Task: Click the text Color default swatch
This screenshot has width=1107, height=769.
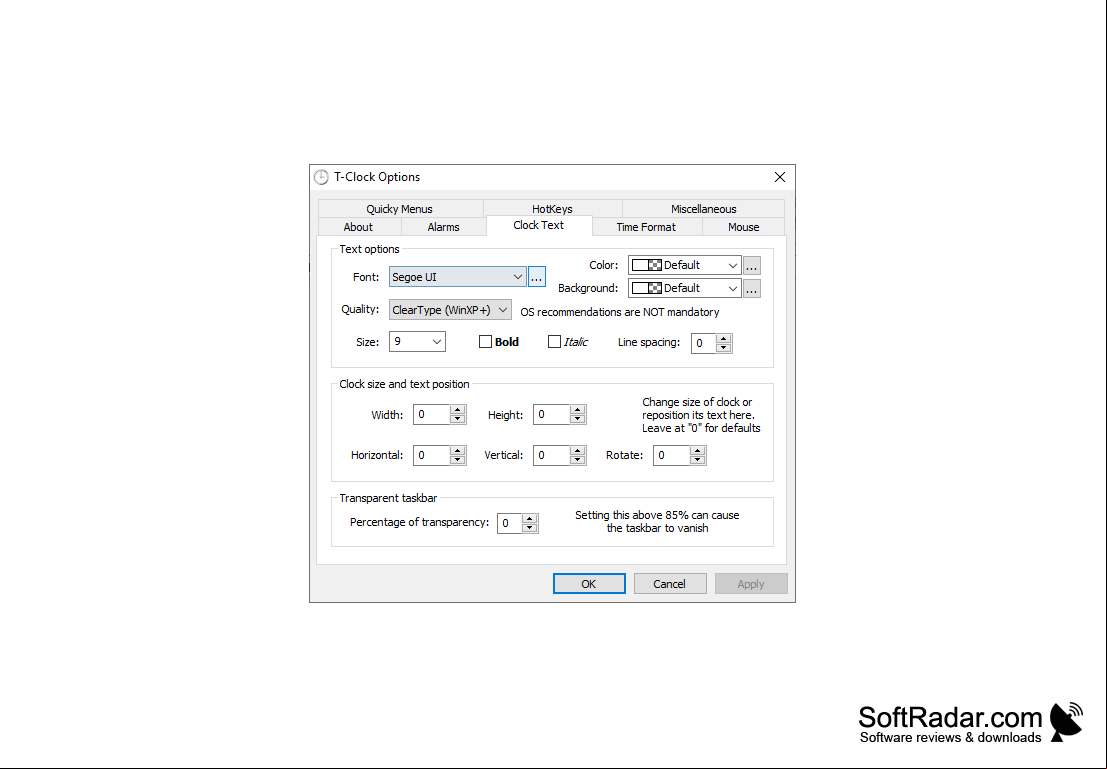Action: point(647,266)
